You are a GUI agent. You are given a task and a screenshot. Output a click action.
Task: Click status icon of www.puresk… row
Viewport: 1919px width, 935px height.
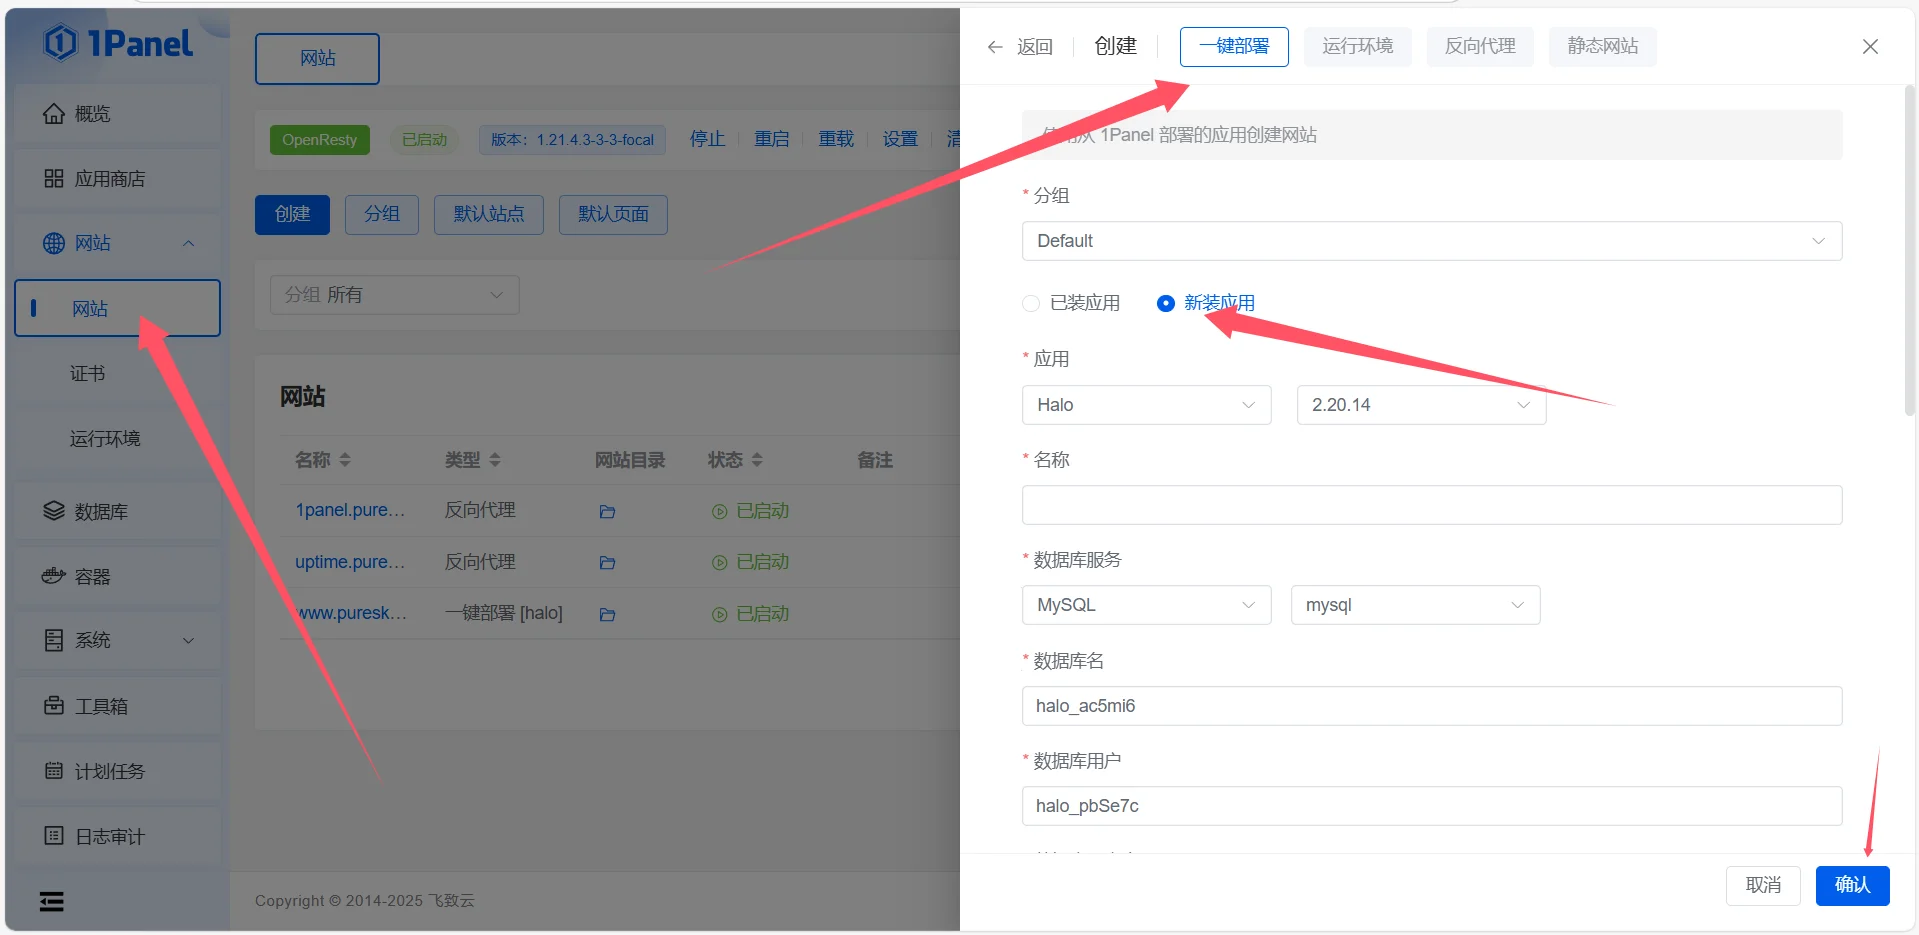(719, 615)
